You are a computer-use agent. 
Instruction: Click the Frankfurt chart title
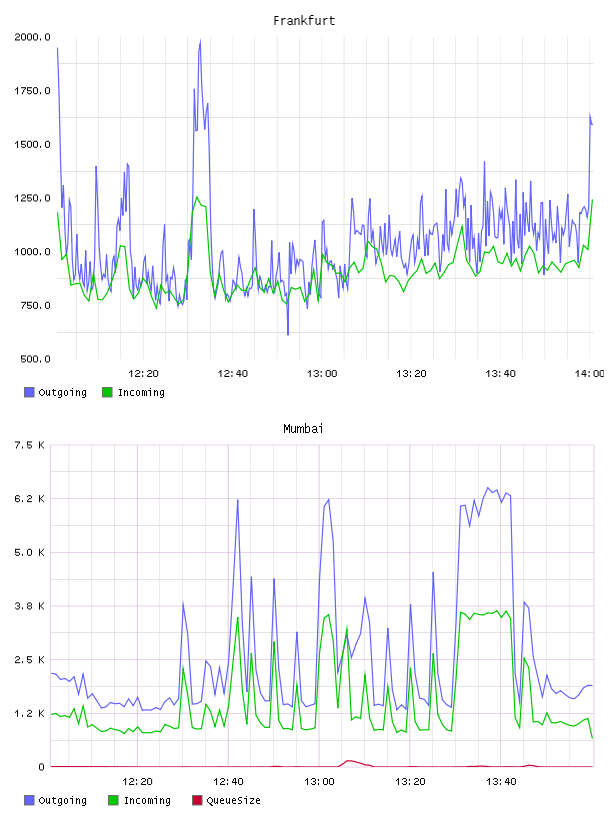[x=304, y=21]
